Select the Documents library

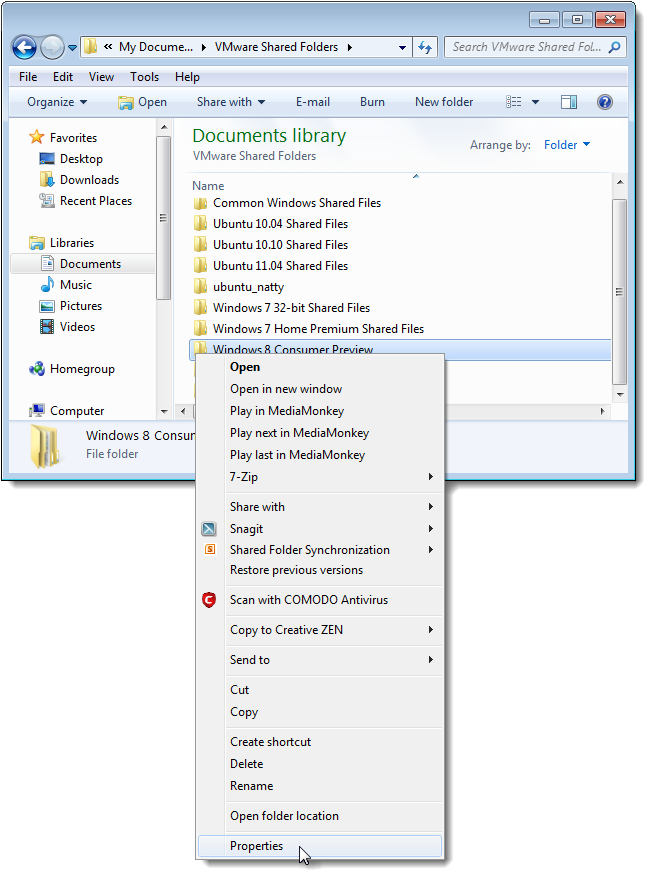(82, 264)
